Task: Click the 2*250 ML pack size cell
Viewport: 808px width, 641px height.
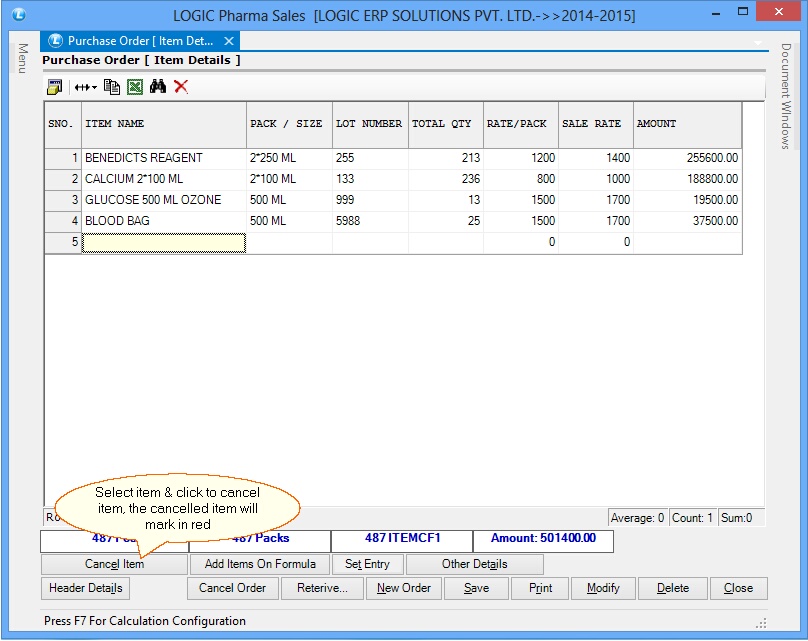Action: (x=290, y=158)
